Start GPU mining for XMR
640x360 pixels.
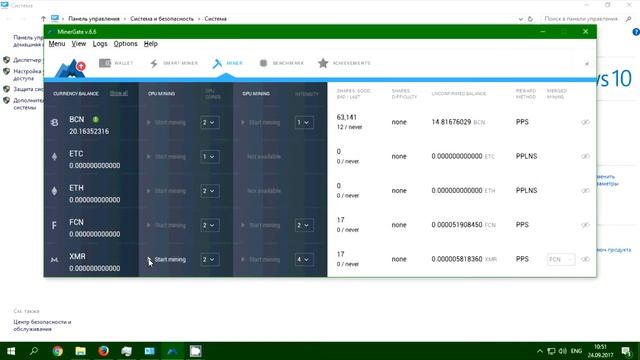[x=260, y=260]
